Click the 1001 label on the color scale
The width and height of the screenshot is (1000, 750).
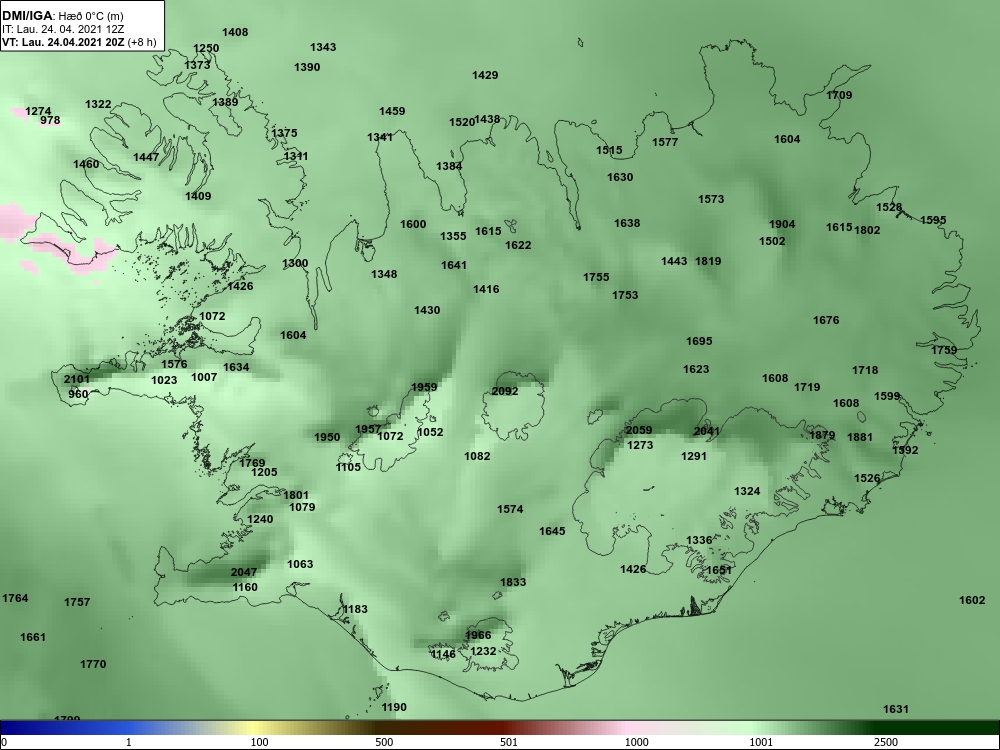point(761,742)
